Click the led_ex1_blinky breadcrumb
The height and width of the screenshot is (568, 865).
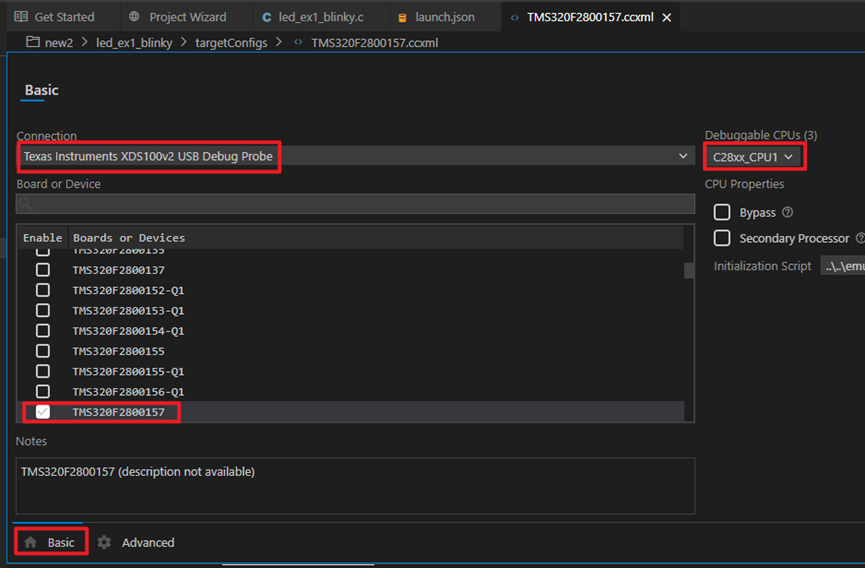[x=134, y=42]
